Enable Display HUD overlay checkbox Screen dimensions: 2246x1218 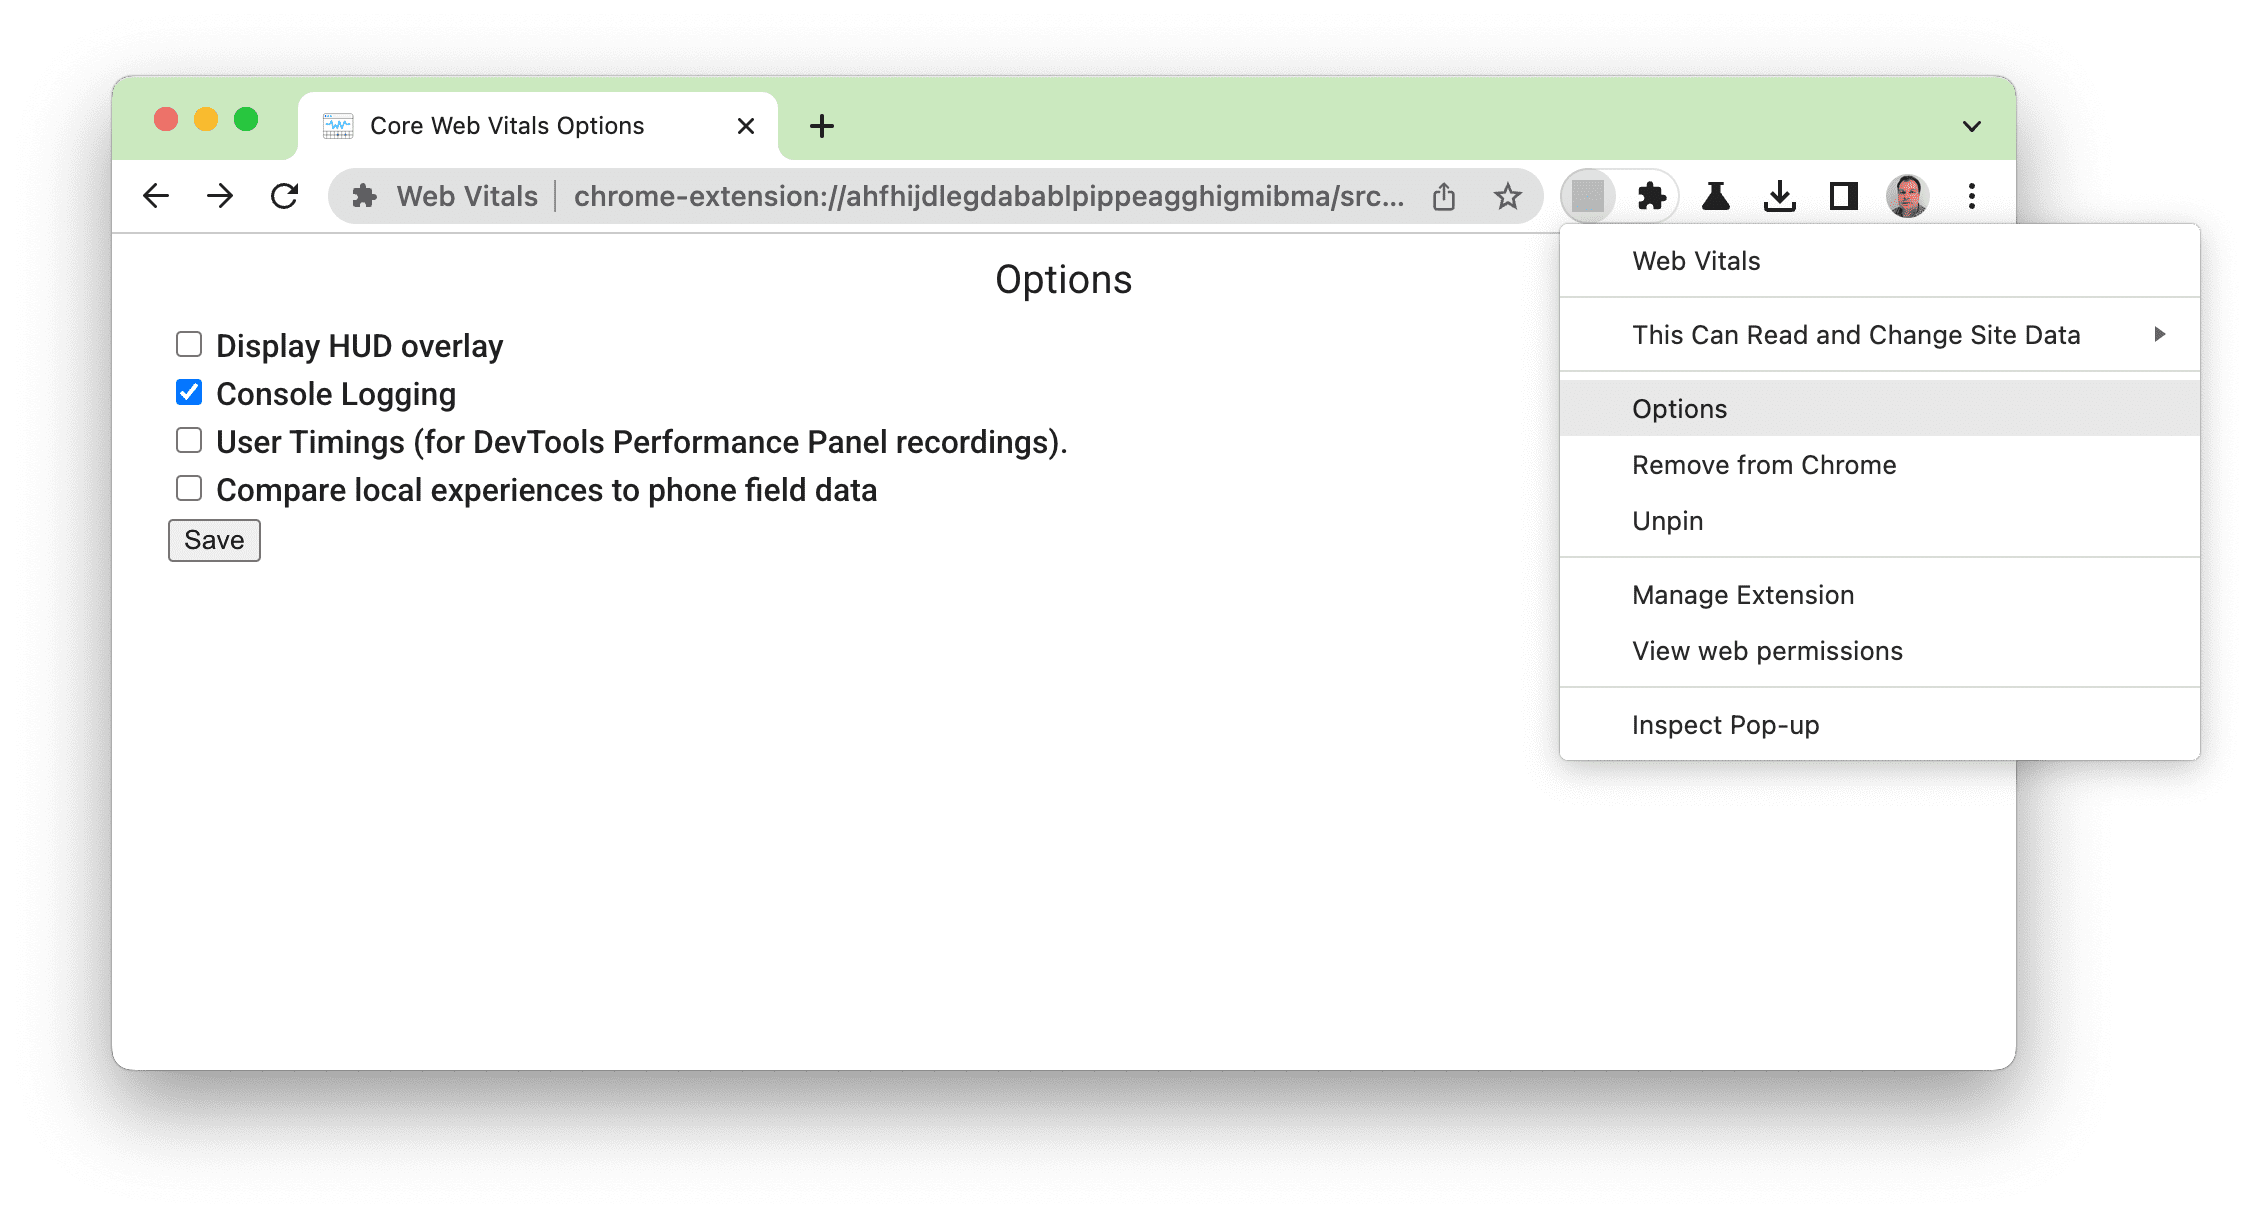coord(187,345)
